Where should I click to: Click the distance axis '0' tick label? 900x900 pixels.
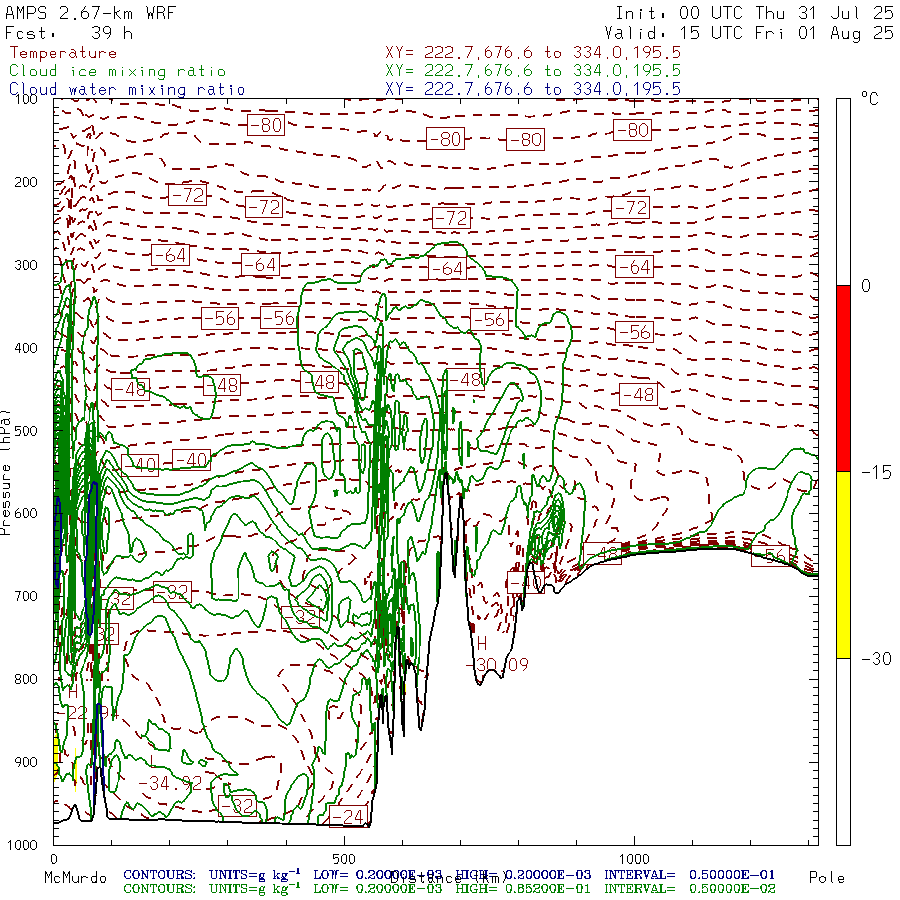[54, 859]
